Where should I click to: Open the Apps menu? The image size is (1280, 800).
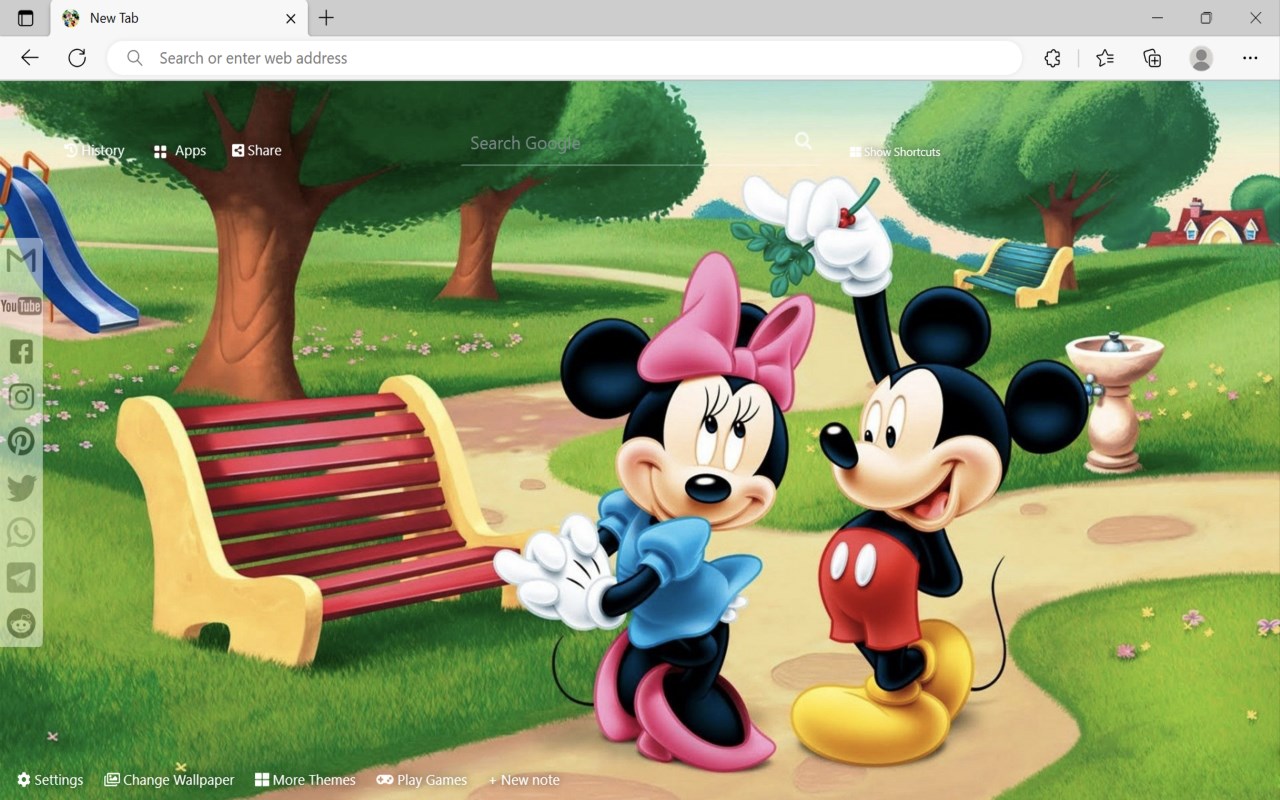pyautogui.click(x=180, y=151)
